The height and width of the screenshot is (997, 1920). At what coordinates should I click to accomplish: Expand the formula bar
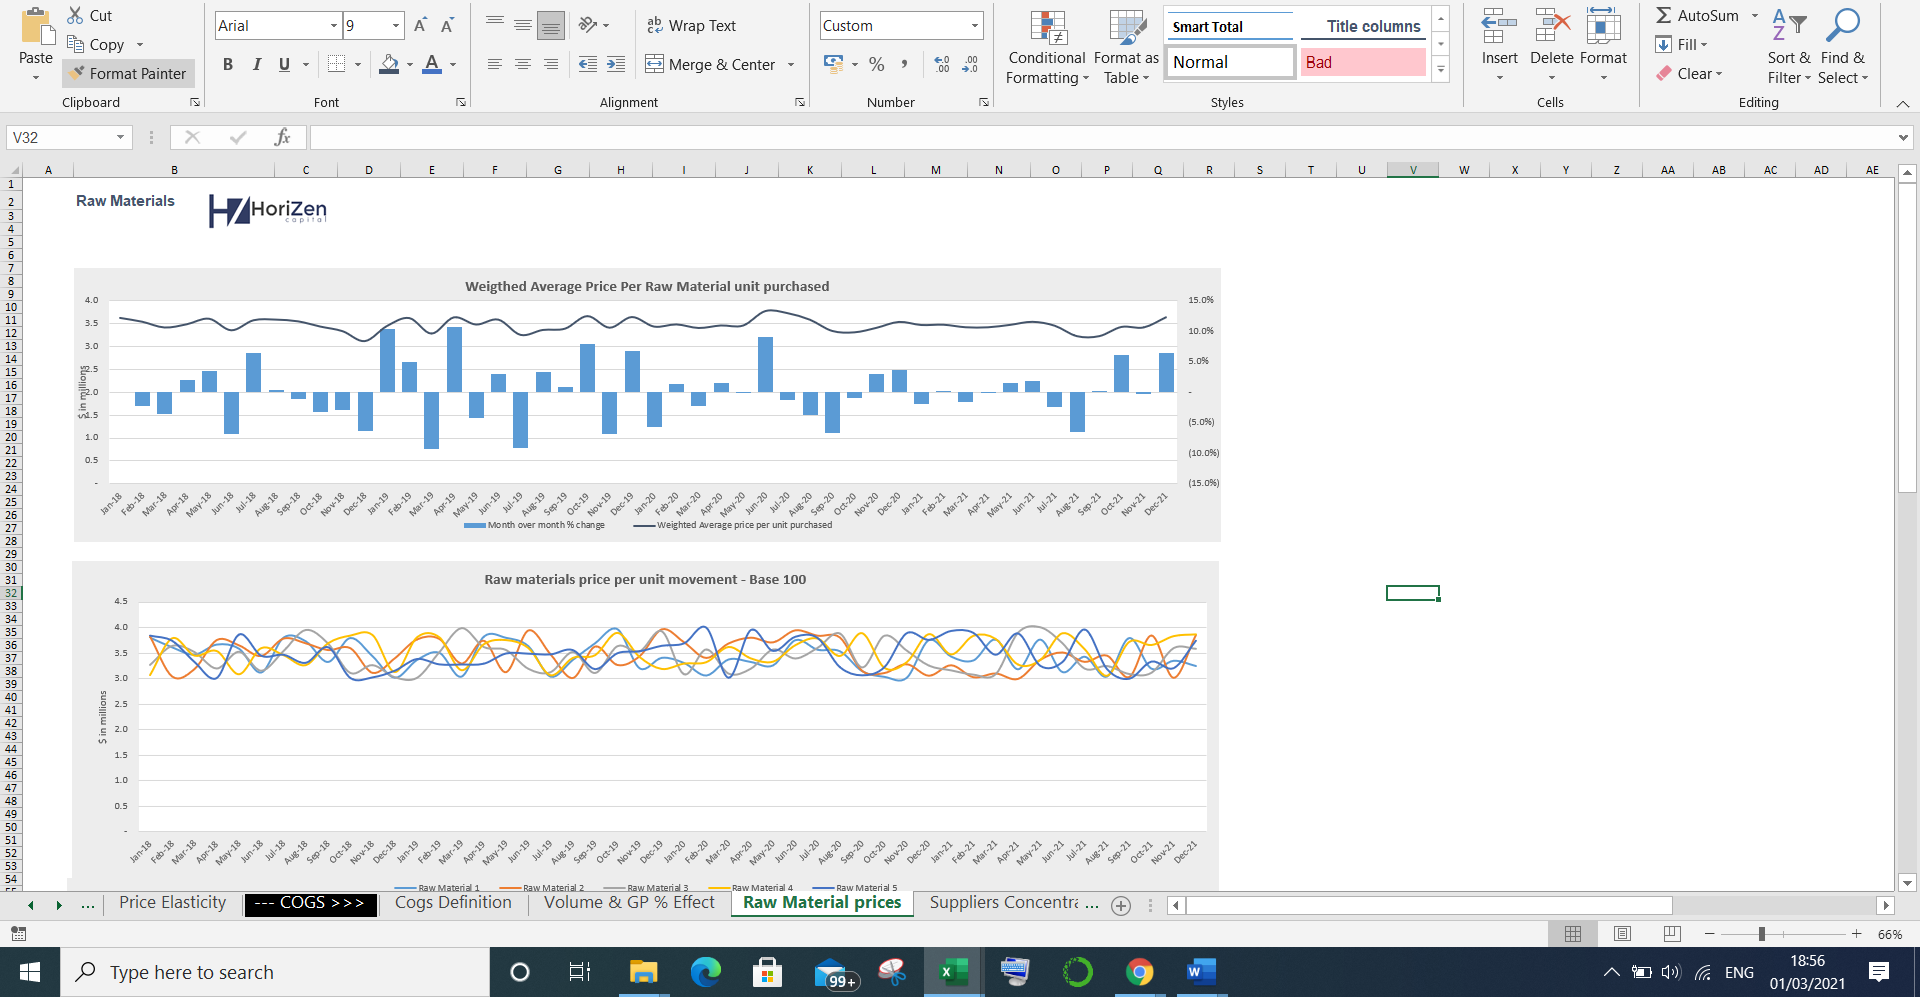pyautogui.click(x=1903, y=137)
